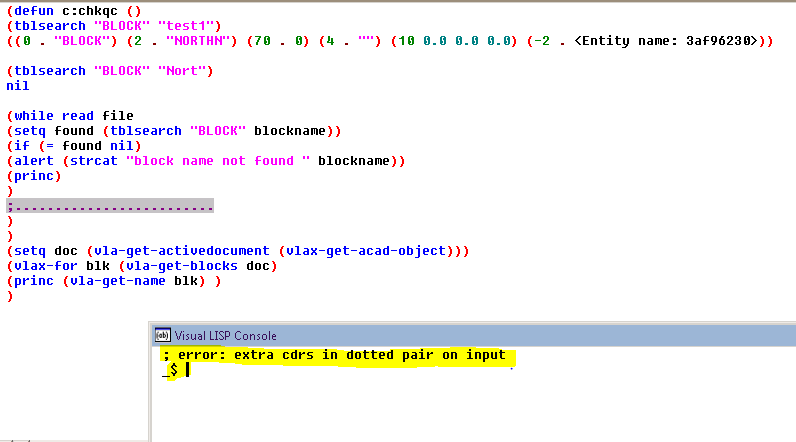Click the 'vlax-get-acad-object' function name
Image resolution: width=796 pixels, height=442 pixels.
366,251
